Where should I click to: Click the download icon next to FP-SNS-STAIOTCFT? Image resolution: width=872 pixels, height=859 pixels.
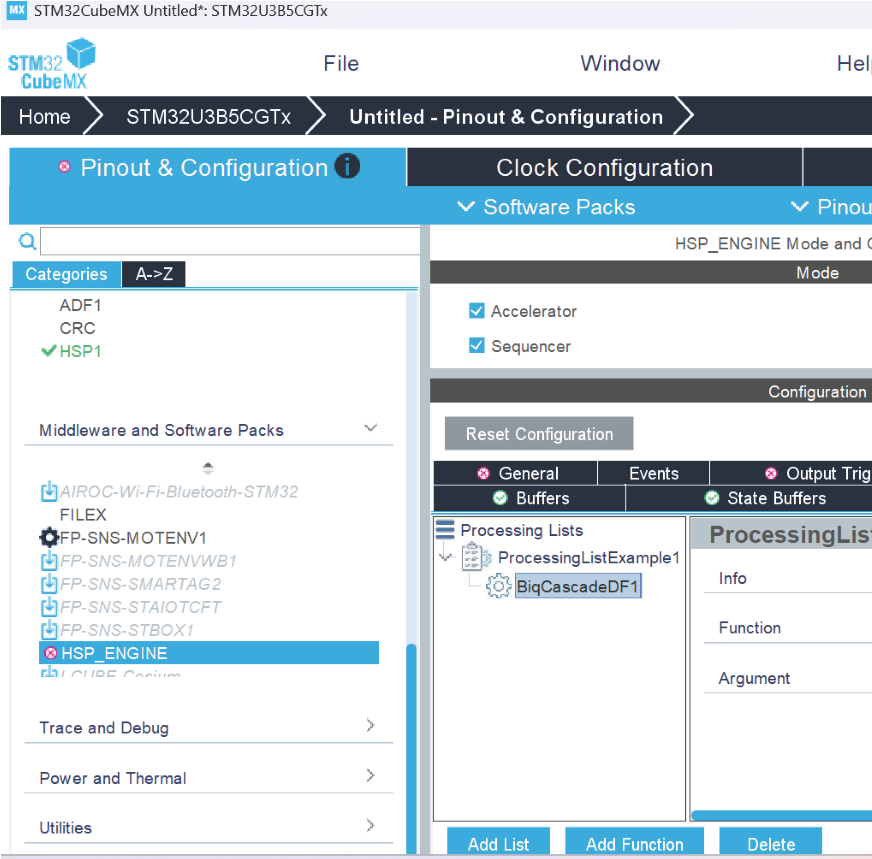point(49,607)
